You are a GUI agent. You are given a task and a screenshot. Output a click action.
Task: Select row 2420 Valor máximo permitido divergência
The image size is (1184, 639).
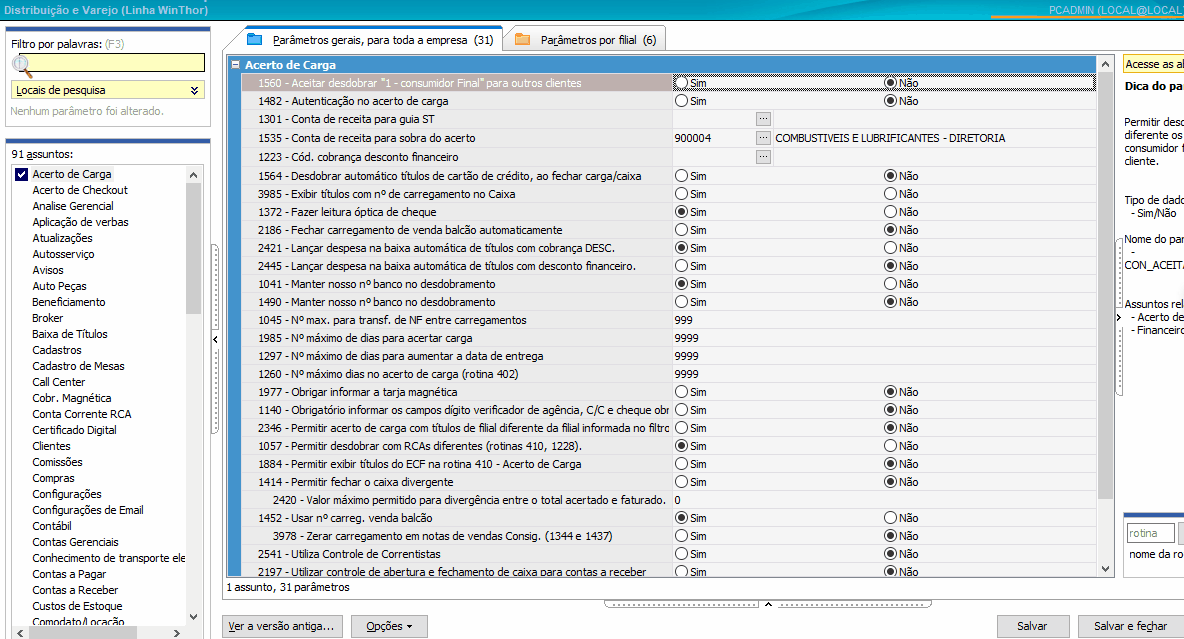pos(470,500)
